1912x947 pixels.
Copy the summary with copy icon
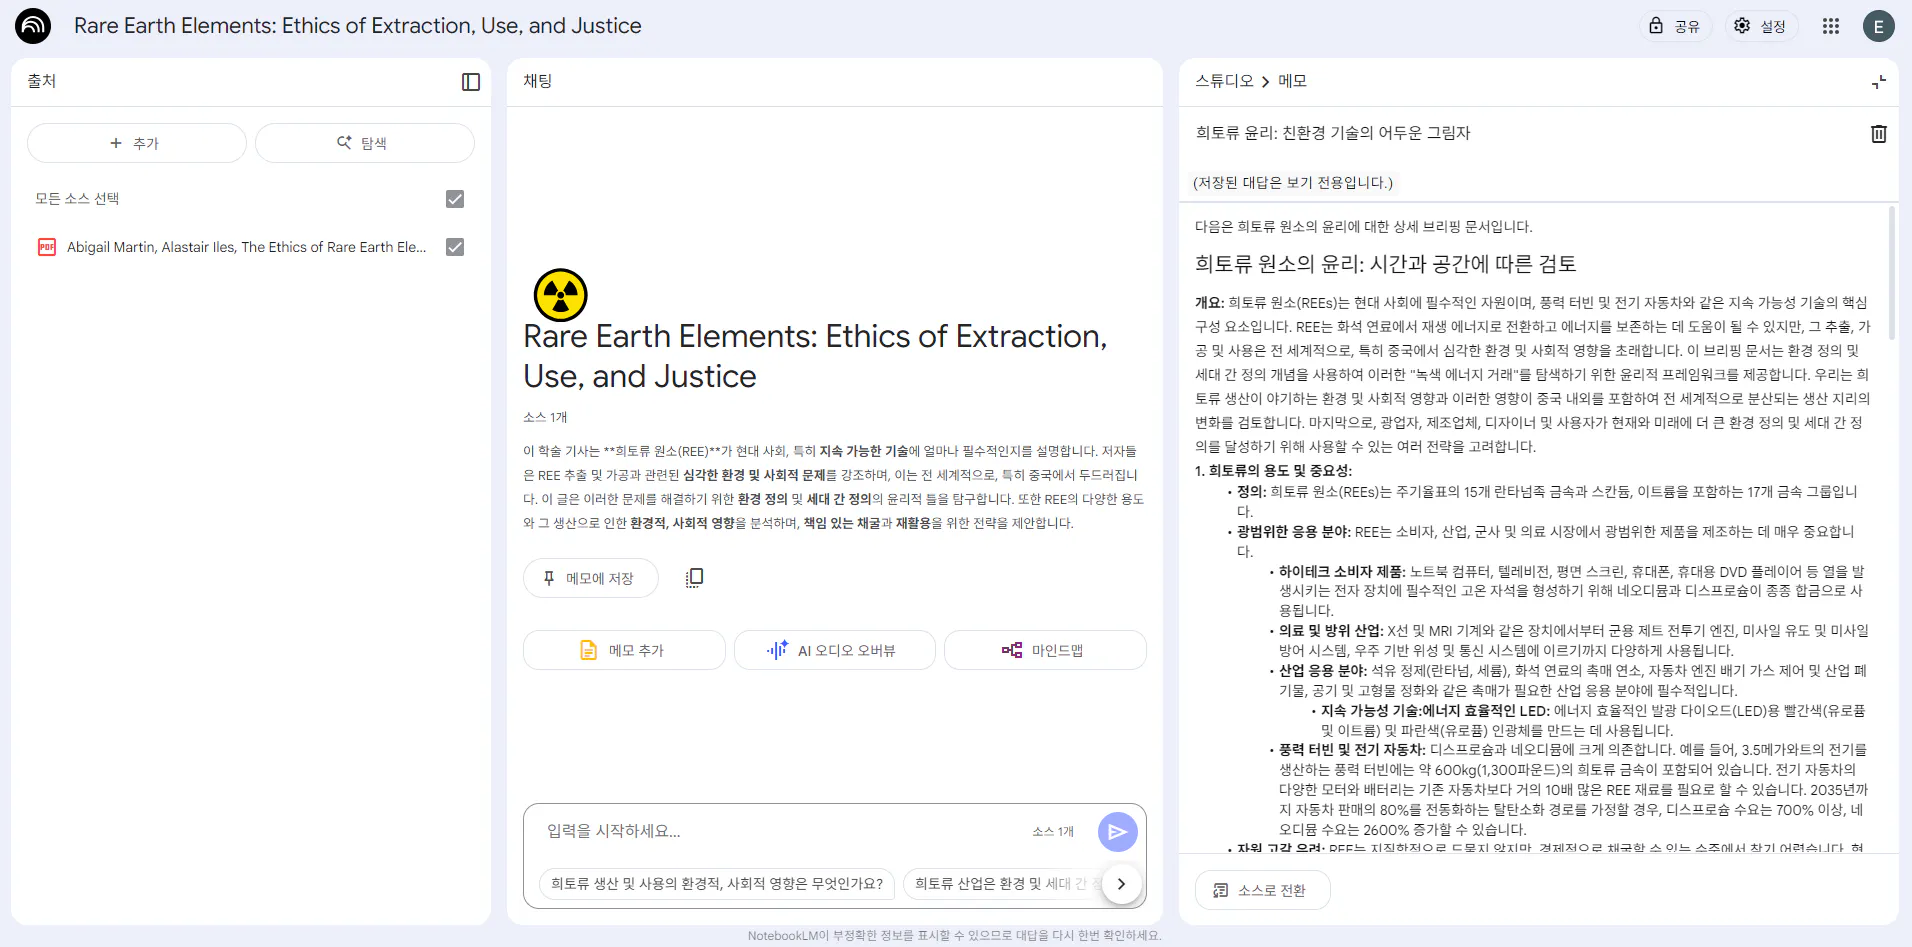695,578
